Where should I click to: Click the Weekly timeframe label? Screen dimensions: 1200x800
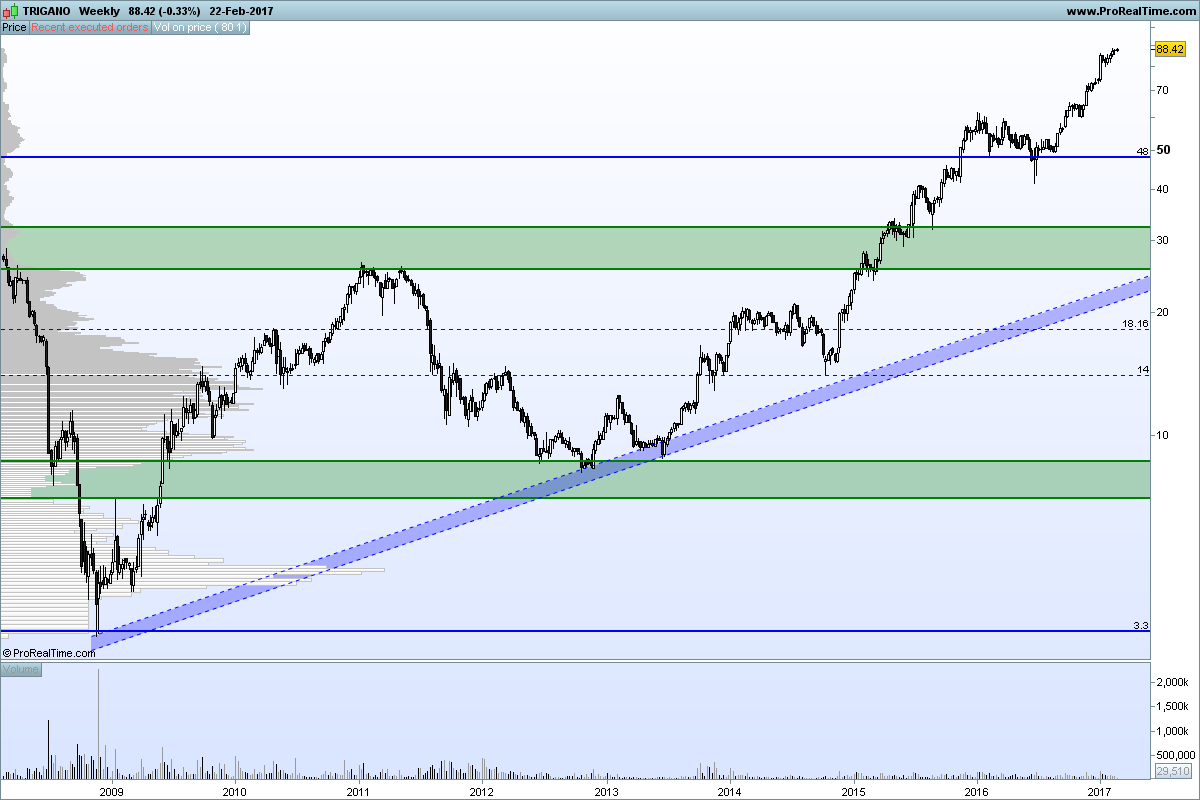click(x=99, y=11)
